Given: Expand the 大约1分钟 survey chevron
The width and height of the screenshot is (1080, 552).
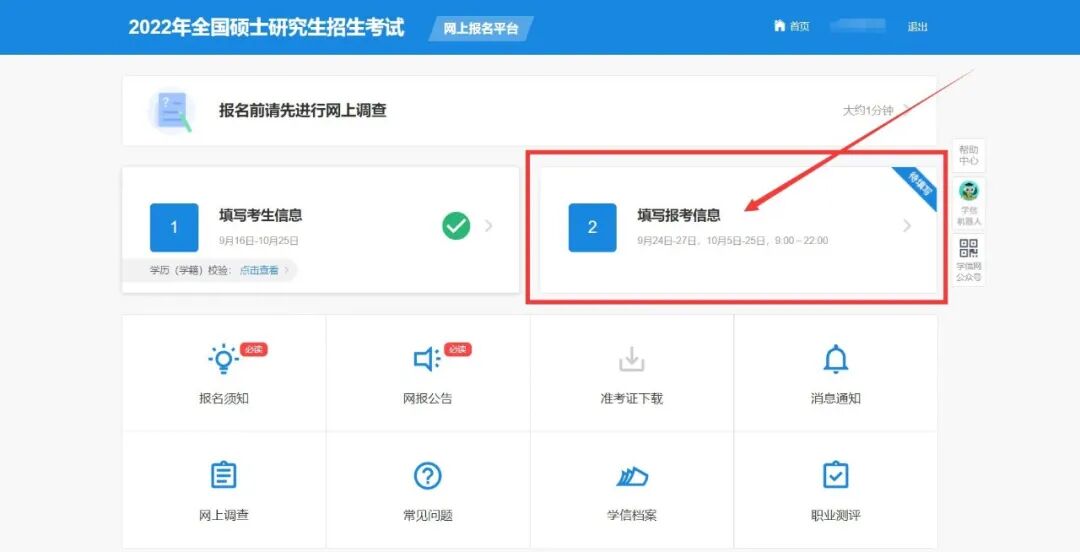Looking at the screenshot, I should pos(906,109).
